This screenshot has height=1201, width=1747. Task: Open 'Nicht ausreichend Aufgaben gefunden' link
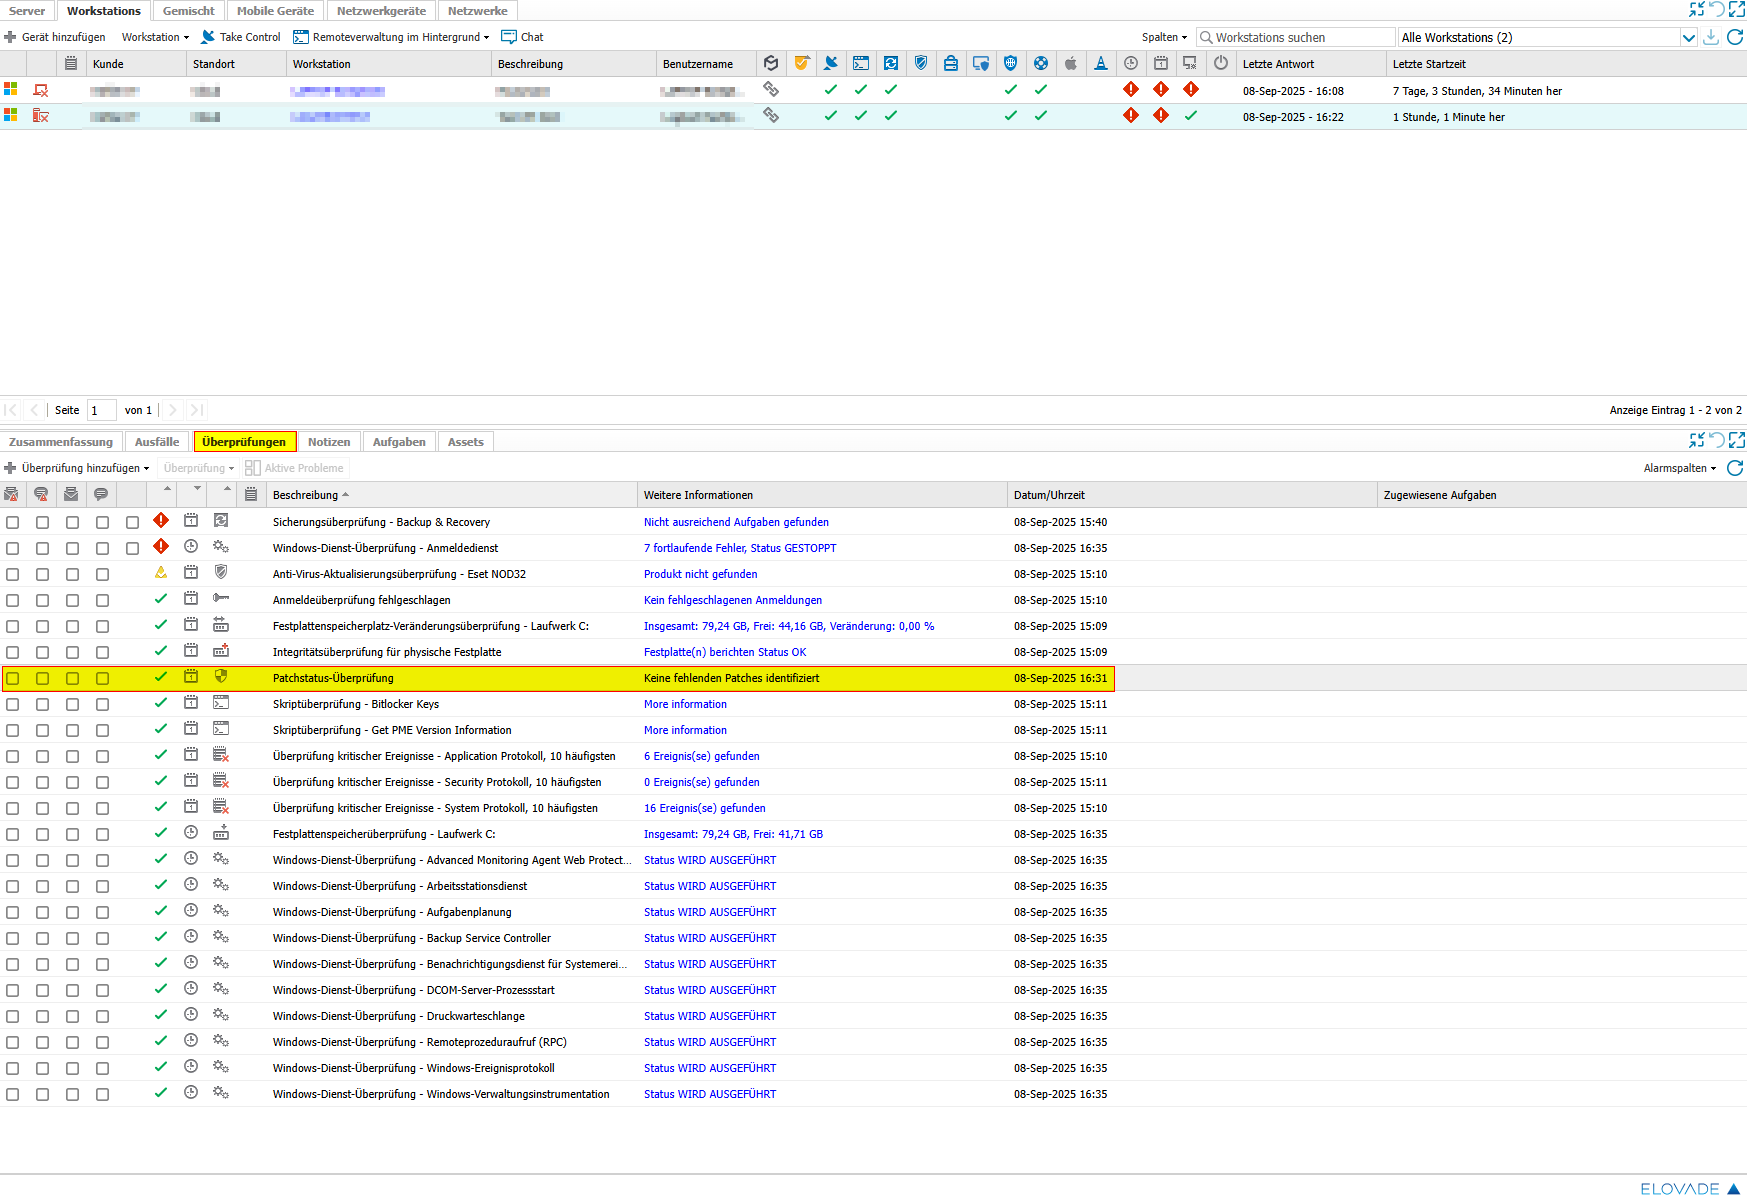pyautogui.click(x=736, y=522)
